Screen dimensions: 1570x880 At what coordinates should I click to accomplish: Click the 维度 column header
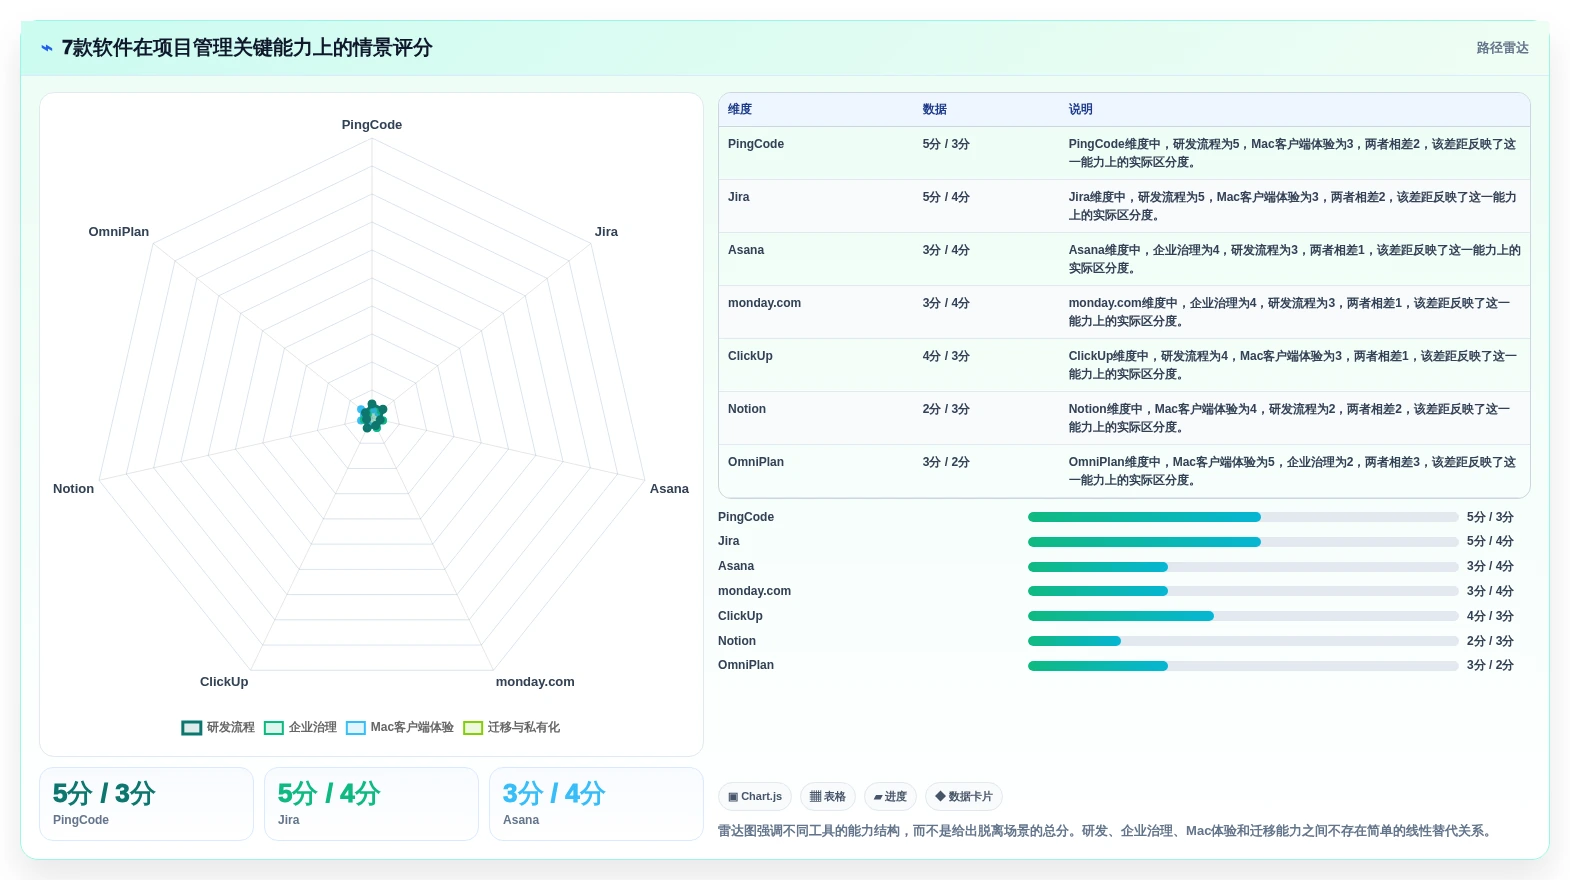coord(740,110)
